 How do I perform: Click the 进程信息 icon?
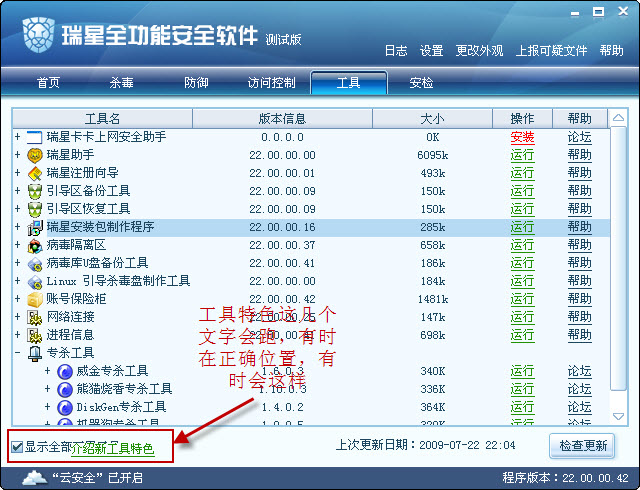click(35, 335)
